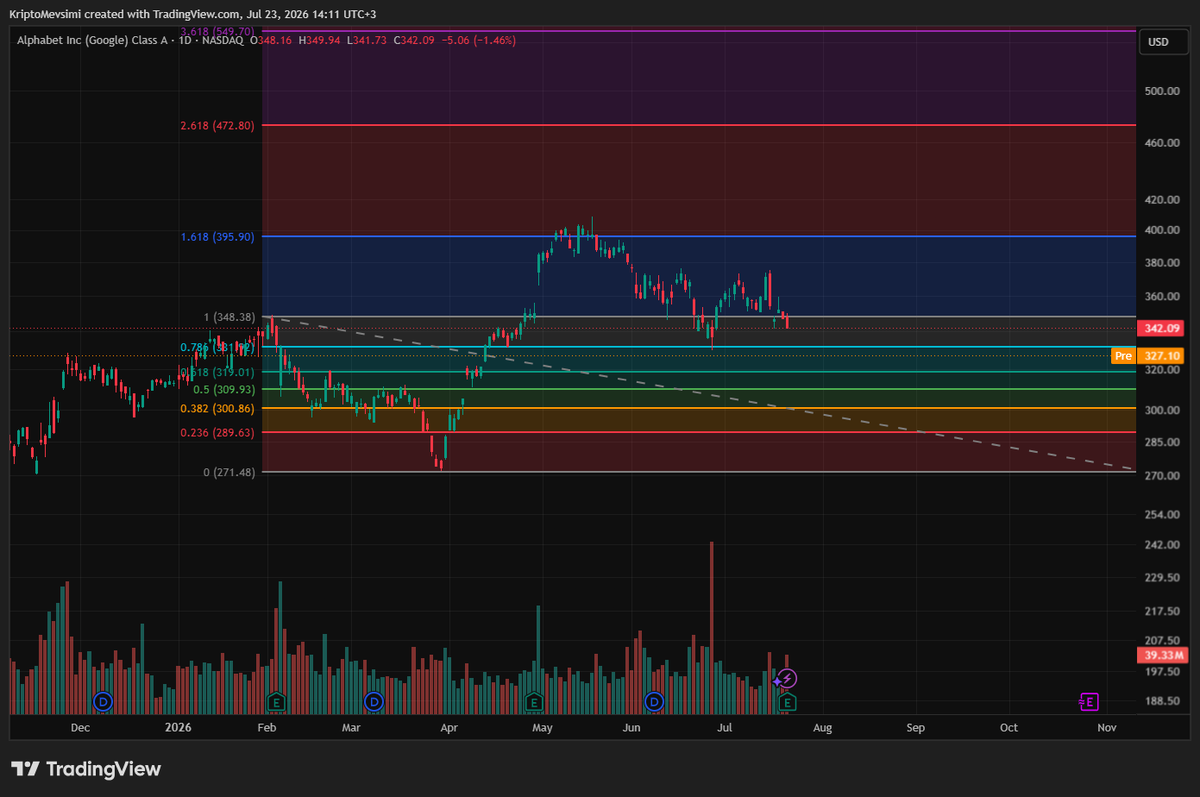The image size is (1200, 797).
Task: Click the Jun time axis label
Action: click(632, 728)
